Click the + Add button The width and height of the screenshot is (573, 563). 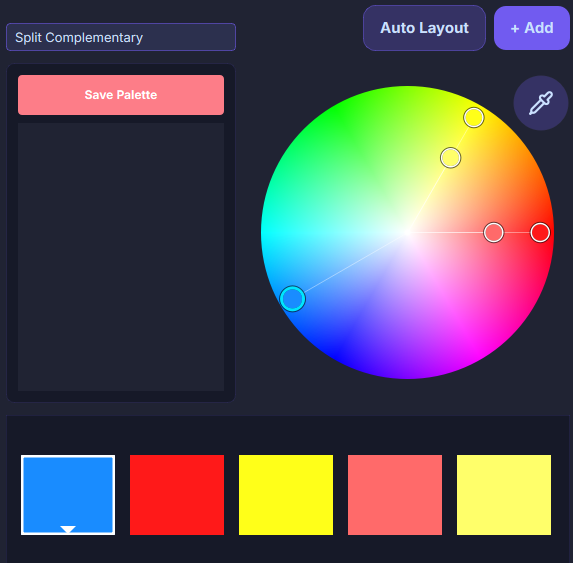(x=532, y=28)
